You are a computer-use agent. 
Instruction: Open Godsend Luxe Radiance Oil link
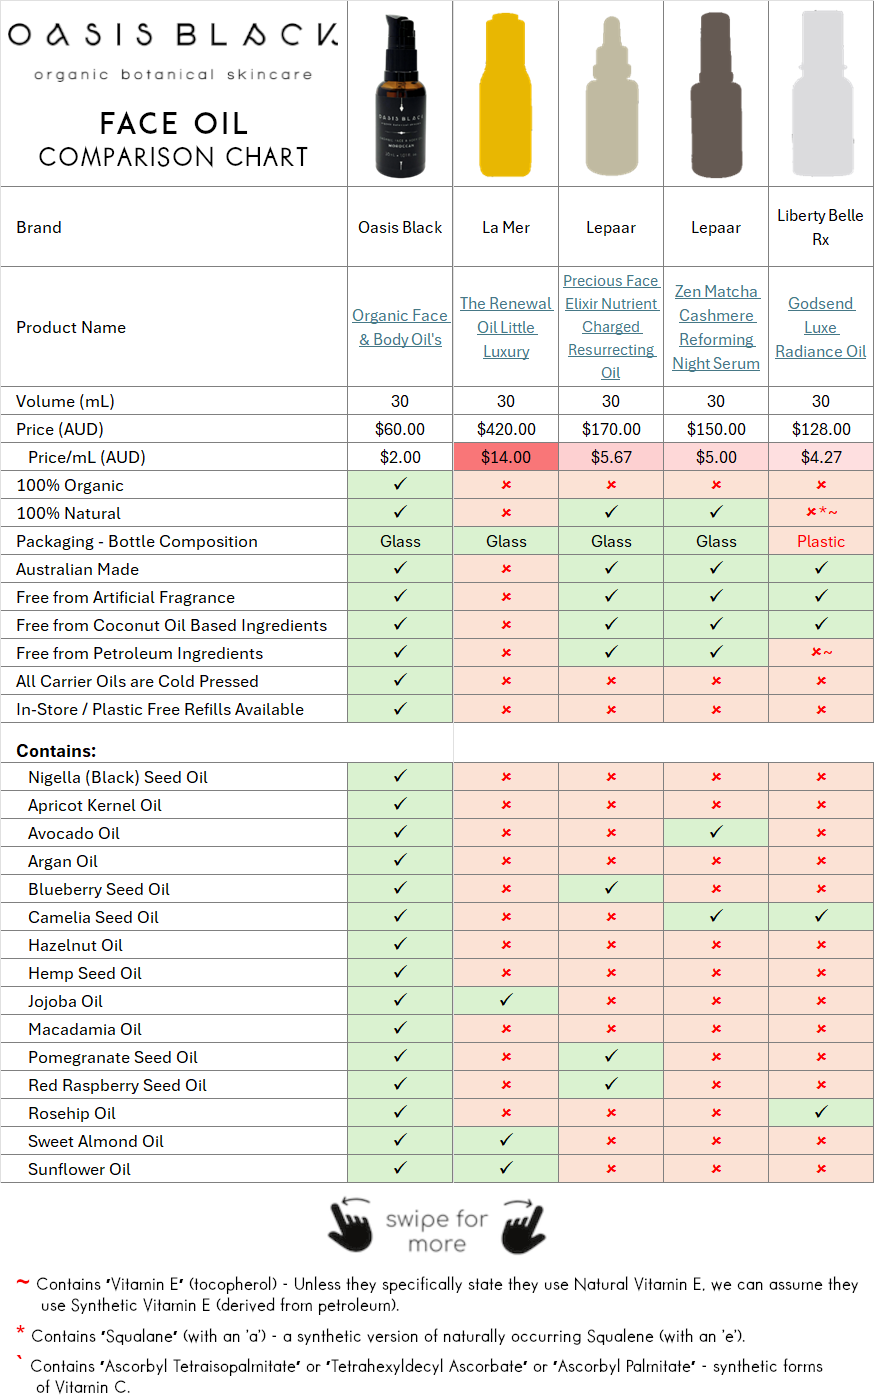[x=821, y=327]
